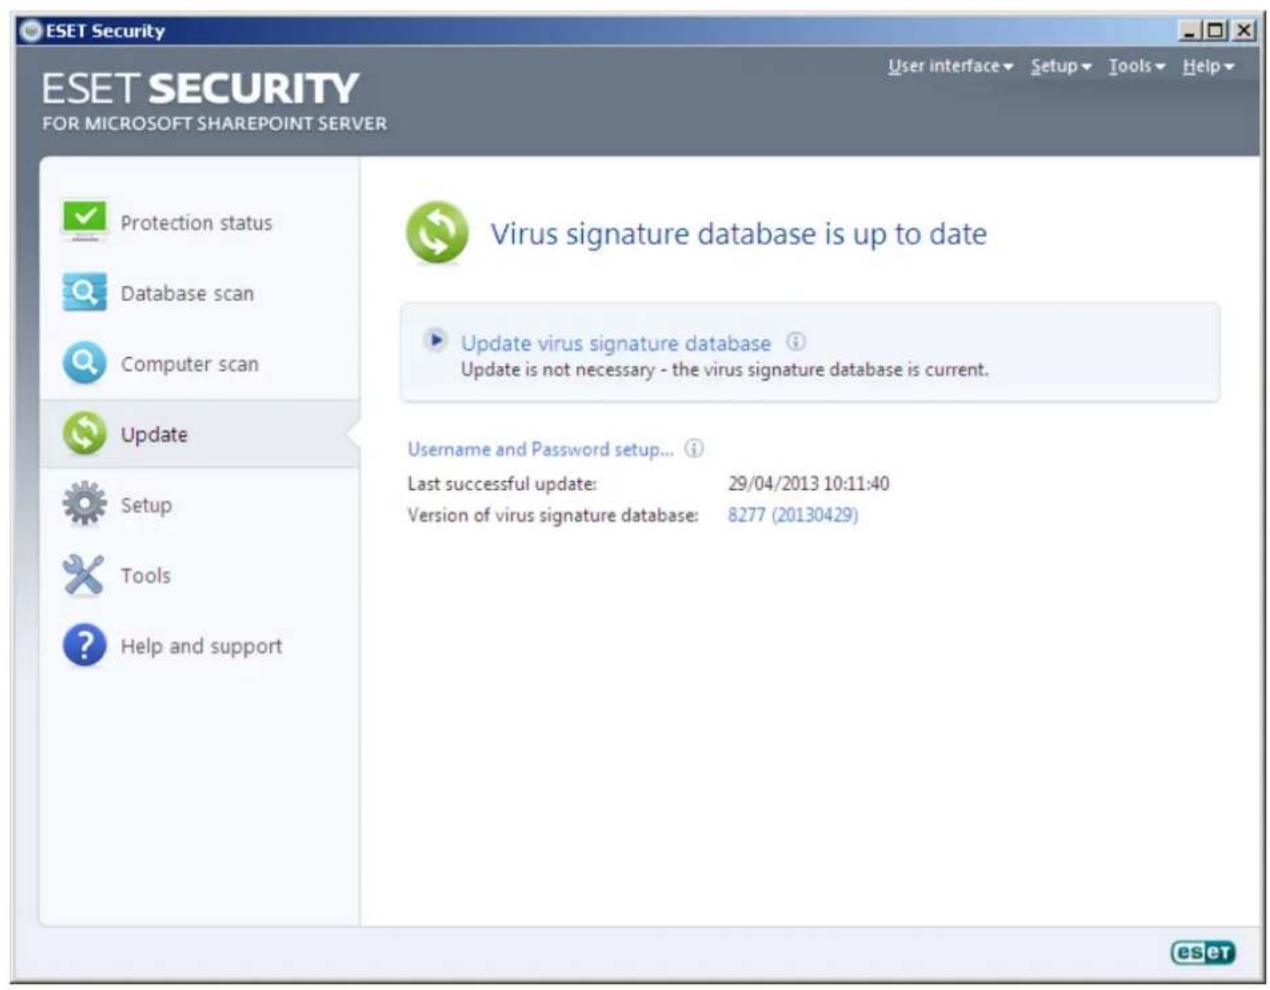Click the 'Last successful update:' label

point(502,484)
